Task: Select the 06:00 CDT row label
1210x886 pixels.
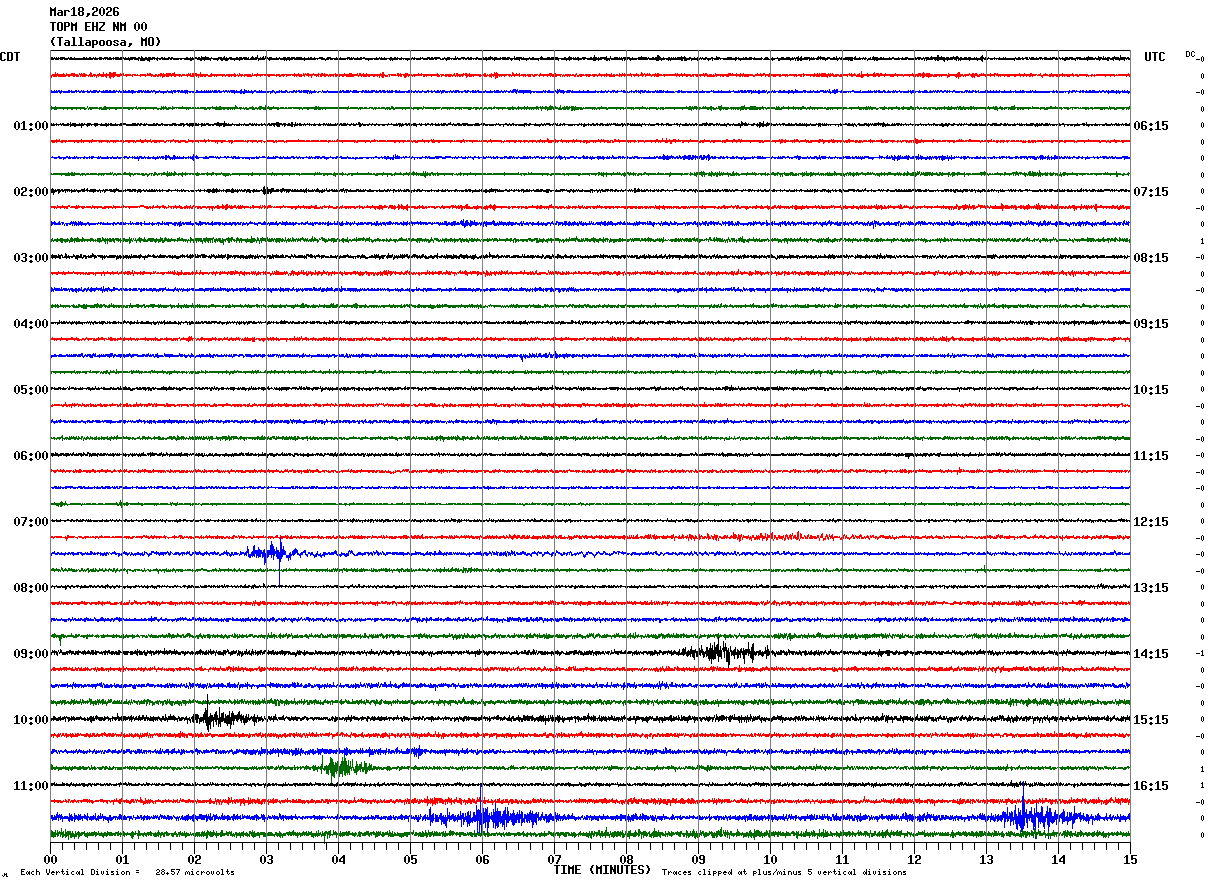Action: (31, 456)
